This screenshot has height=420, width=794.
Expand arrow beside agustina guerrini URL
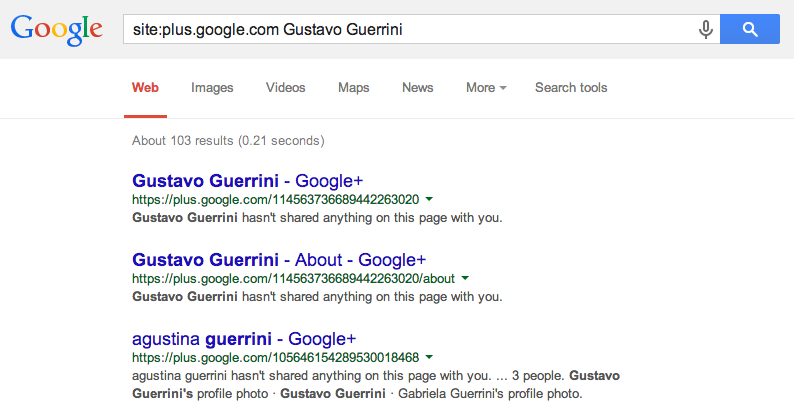429,357
